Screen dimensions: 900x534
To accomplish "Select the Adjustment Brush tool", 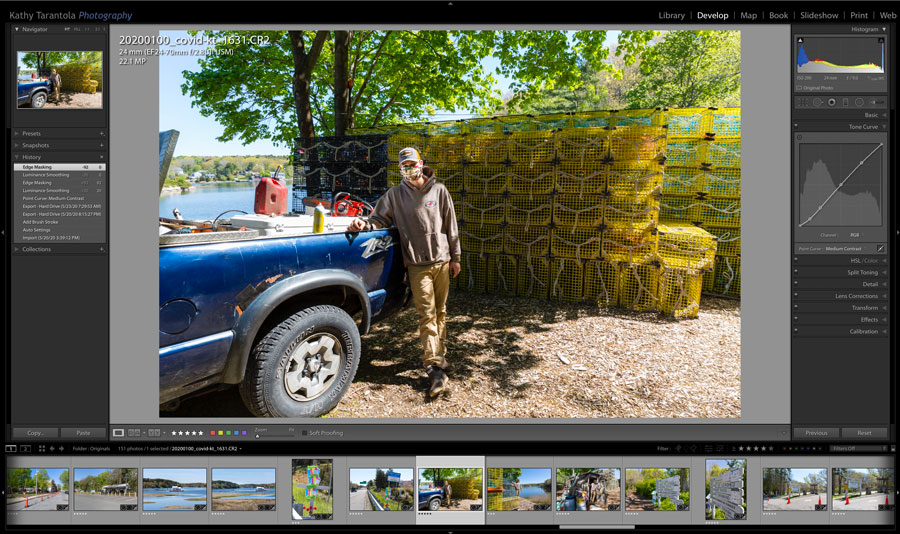I will [x=876, y=102].
